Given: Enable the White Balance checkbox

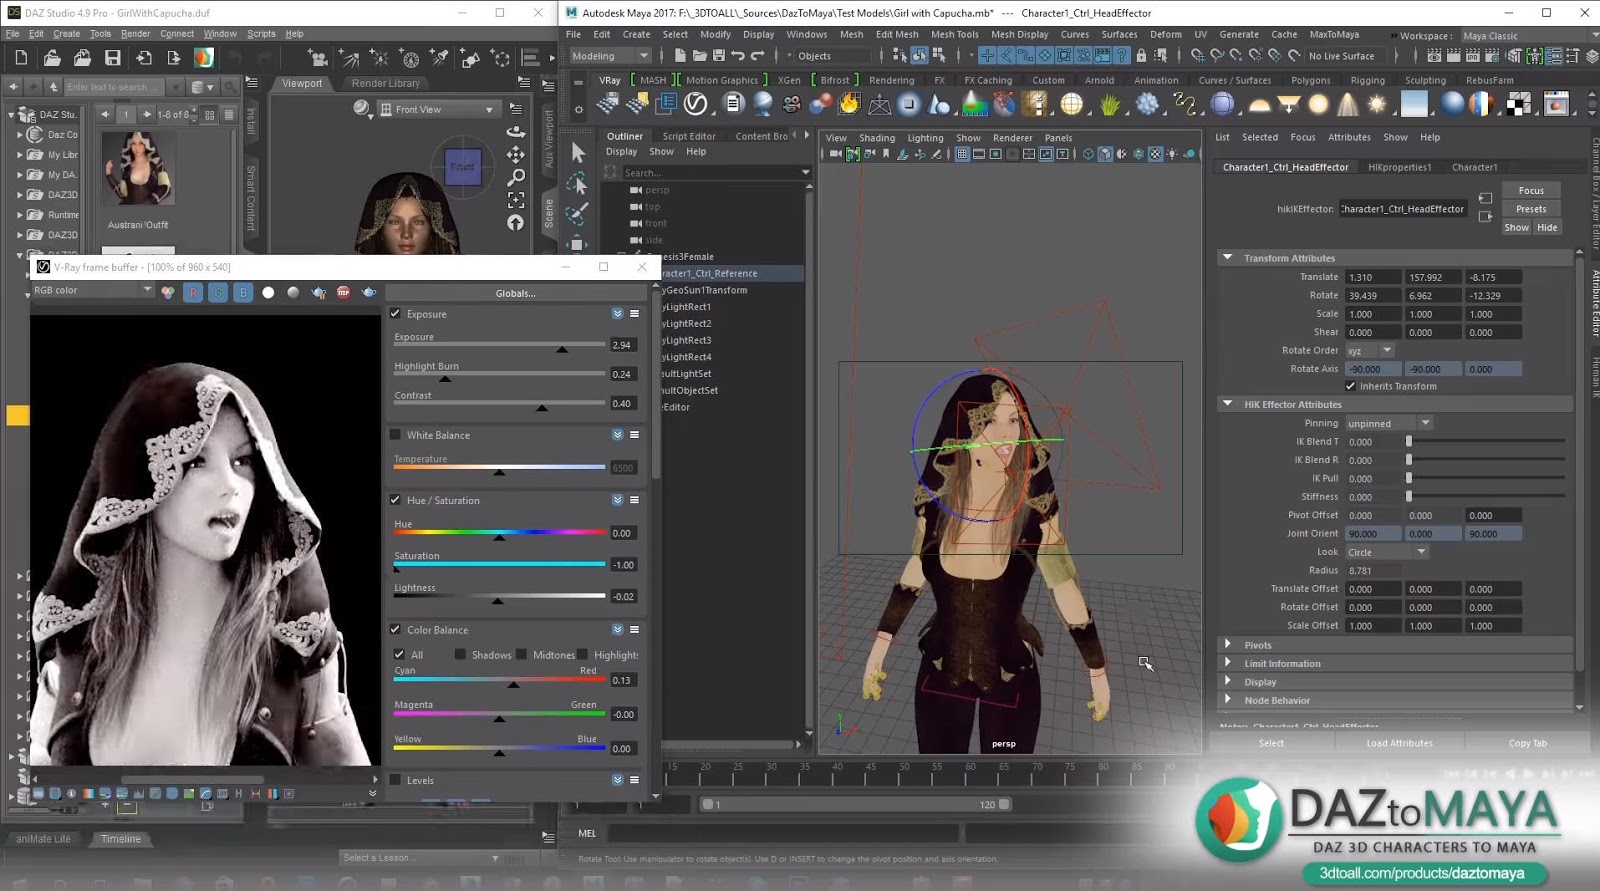Looking at the screenshot, I should point(396,435).
